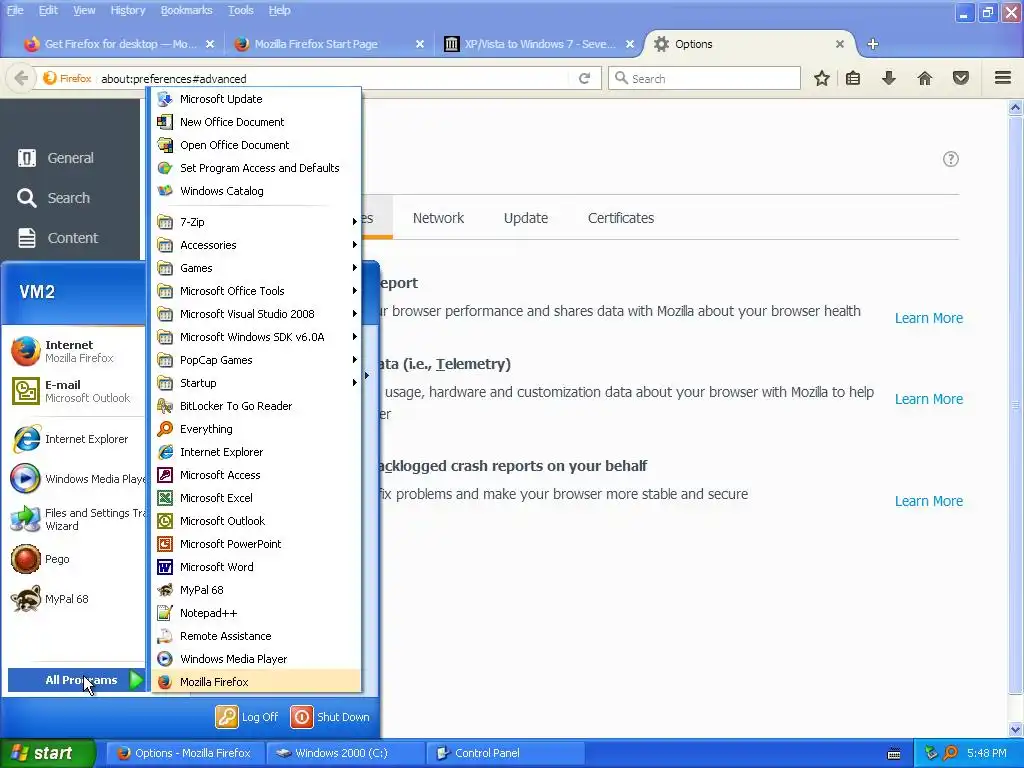Launch Microsoft Access
The image size is (1024, 768).
256,475
